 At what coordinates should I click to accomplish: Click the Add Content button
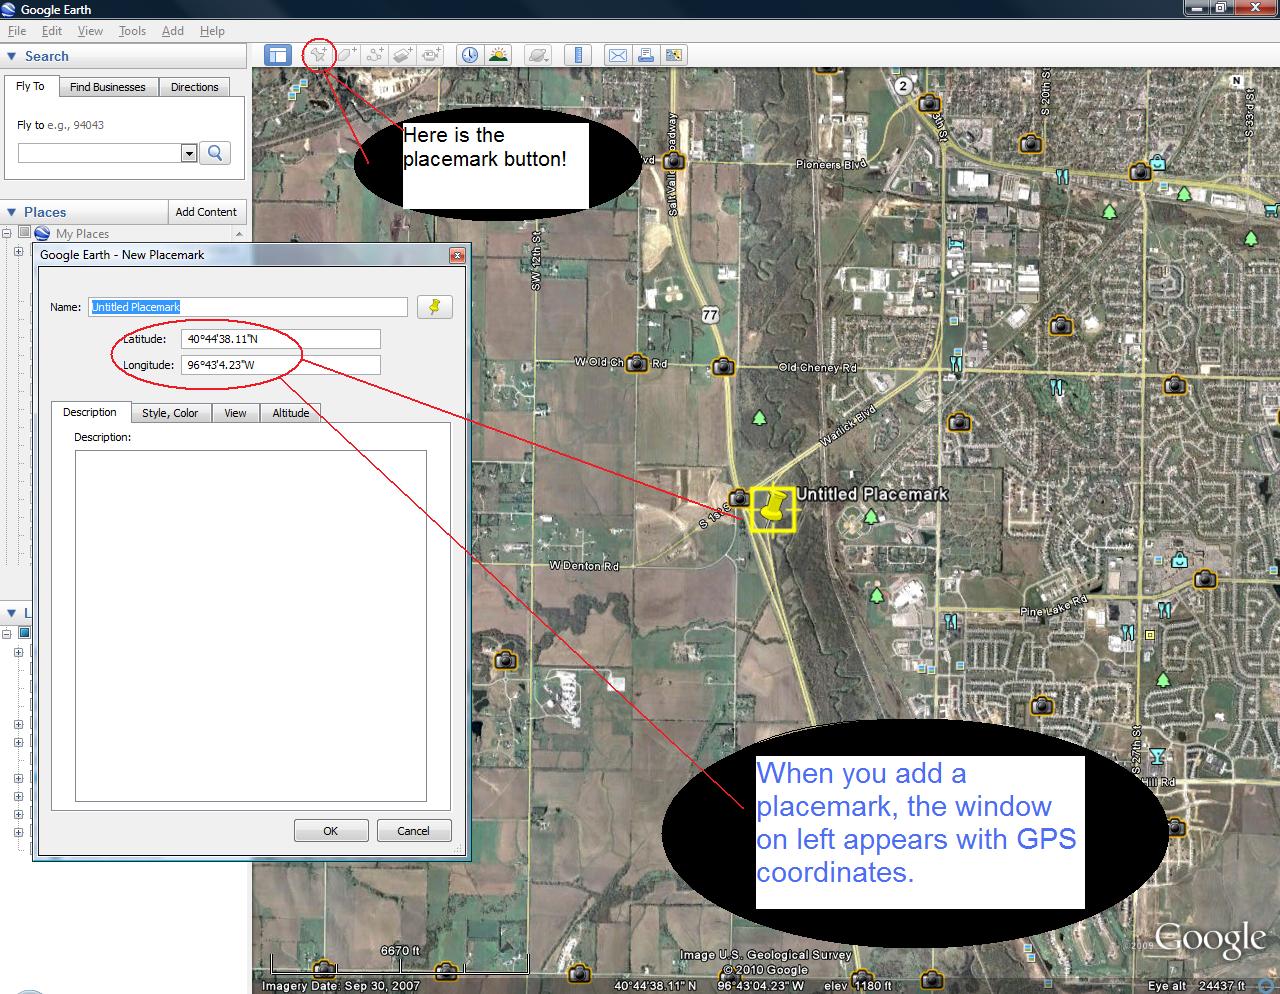click(x=206, y=212)
